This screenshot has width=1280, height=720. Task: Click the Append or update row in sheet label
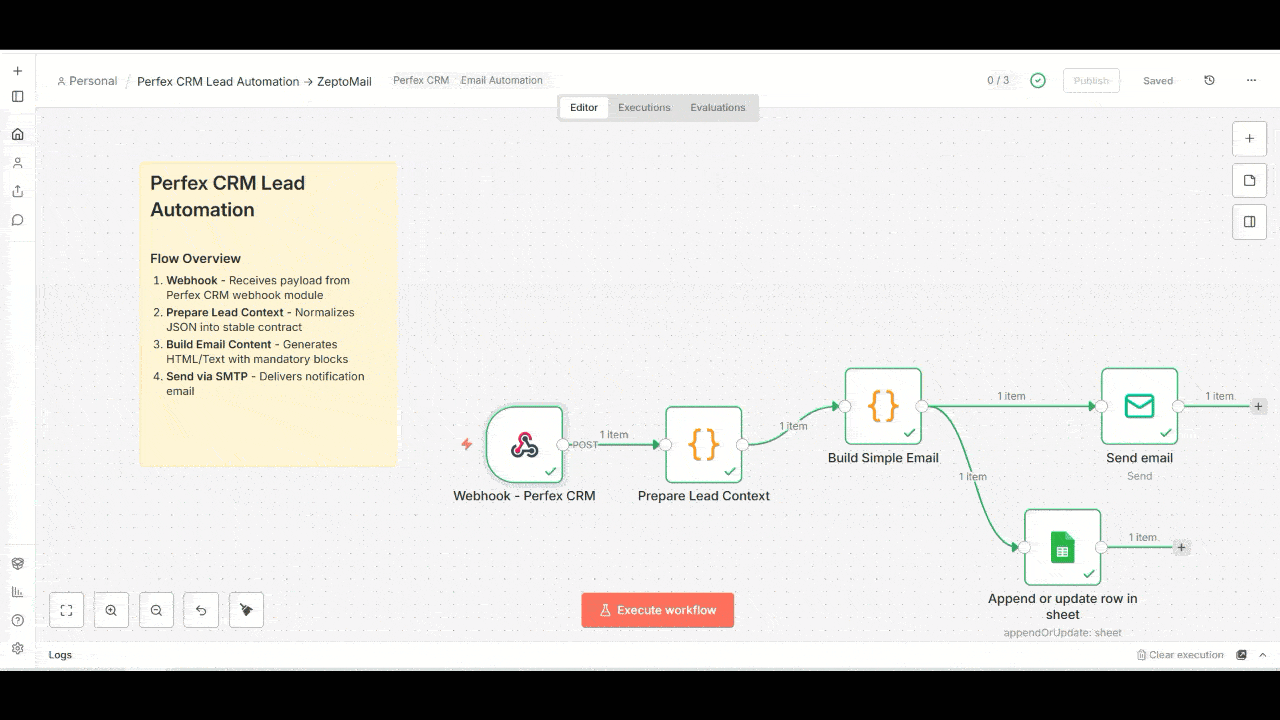click(1062, 607)
